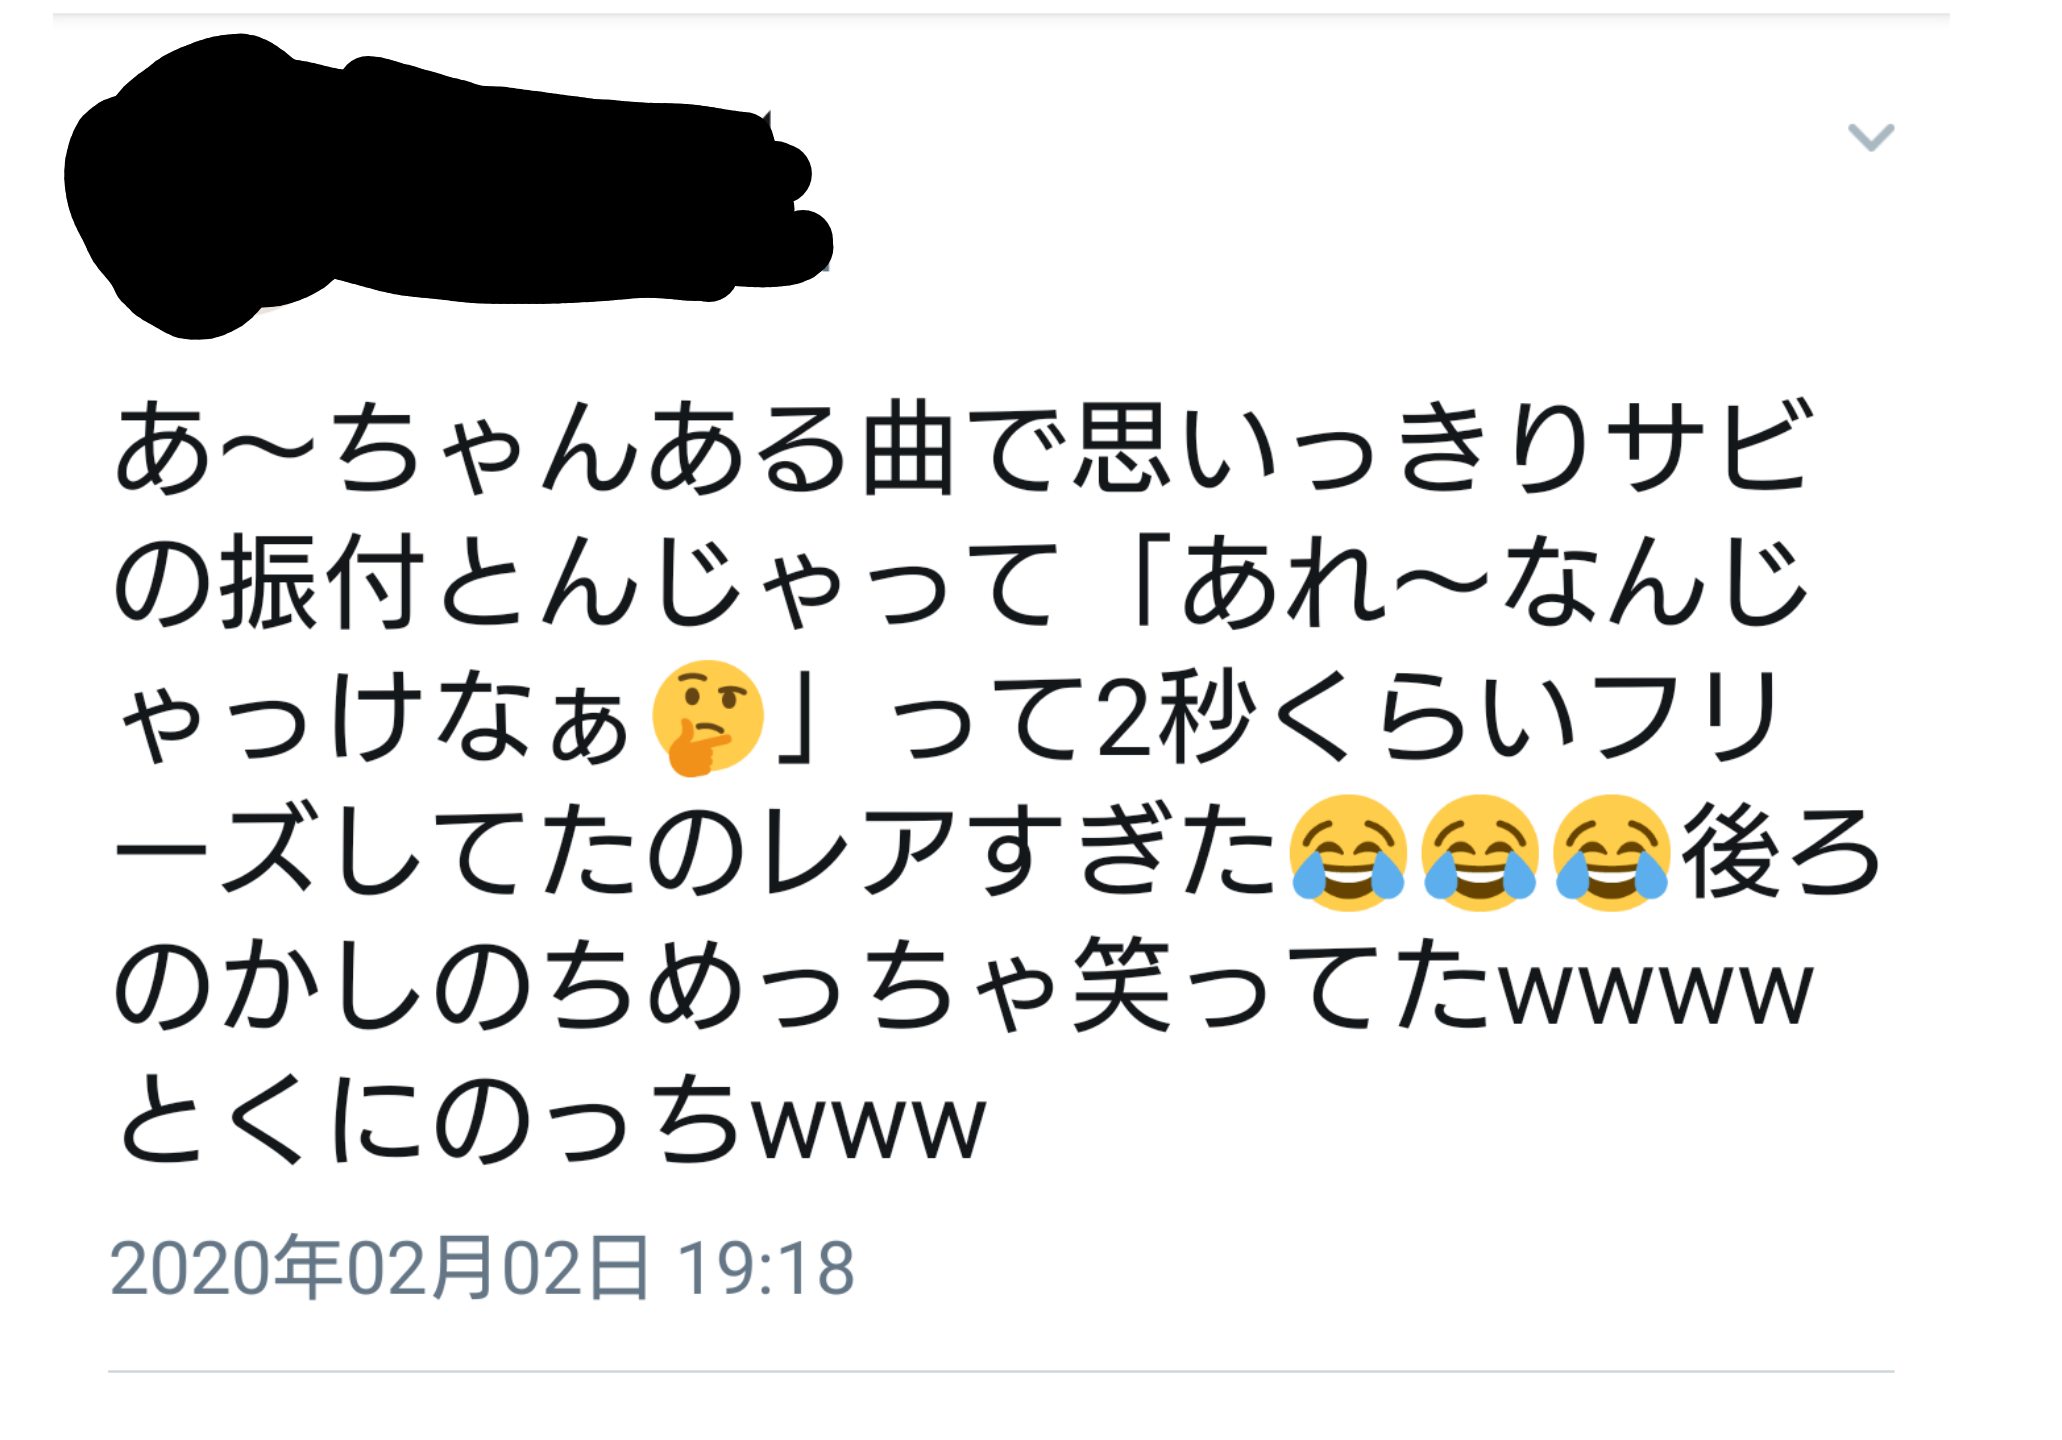Open the tweet options chevron menu

[x=1870, y=137]
